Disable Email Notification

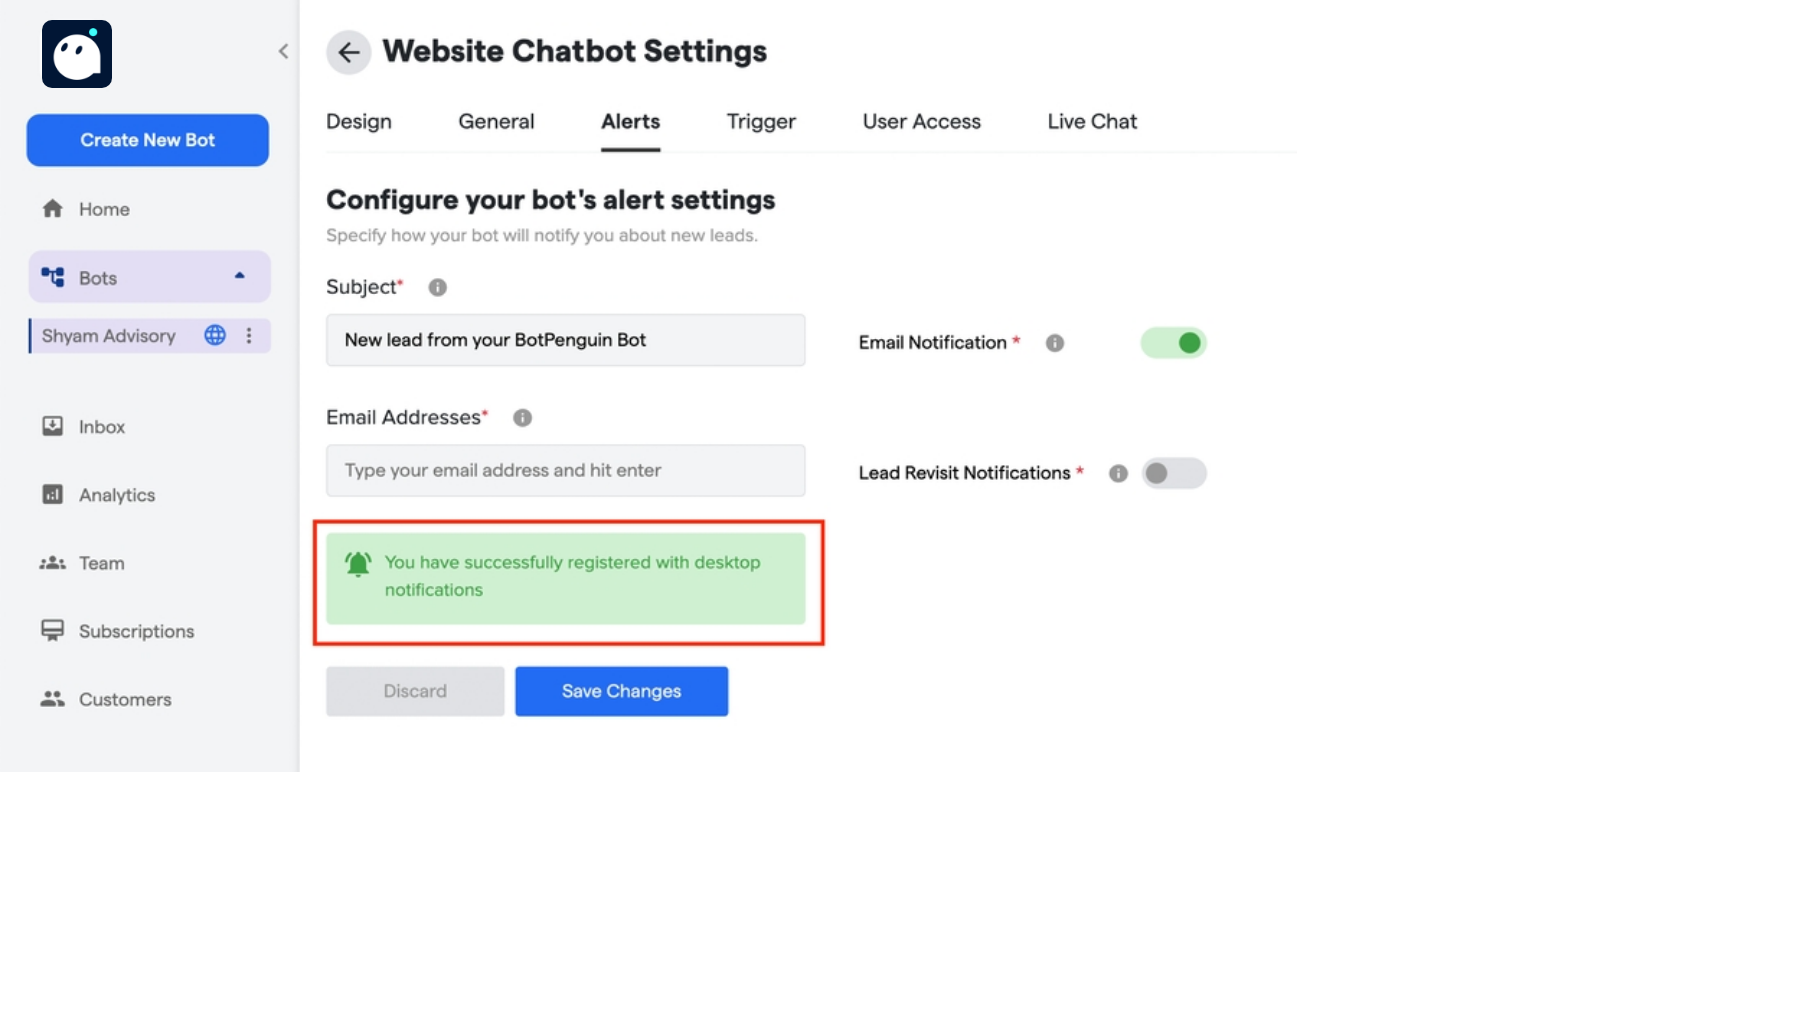(1173, 342)
